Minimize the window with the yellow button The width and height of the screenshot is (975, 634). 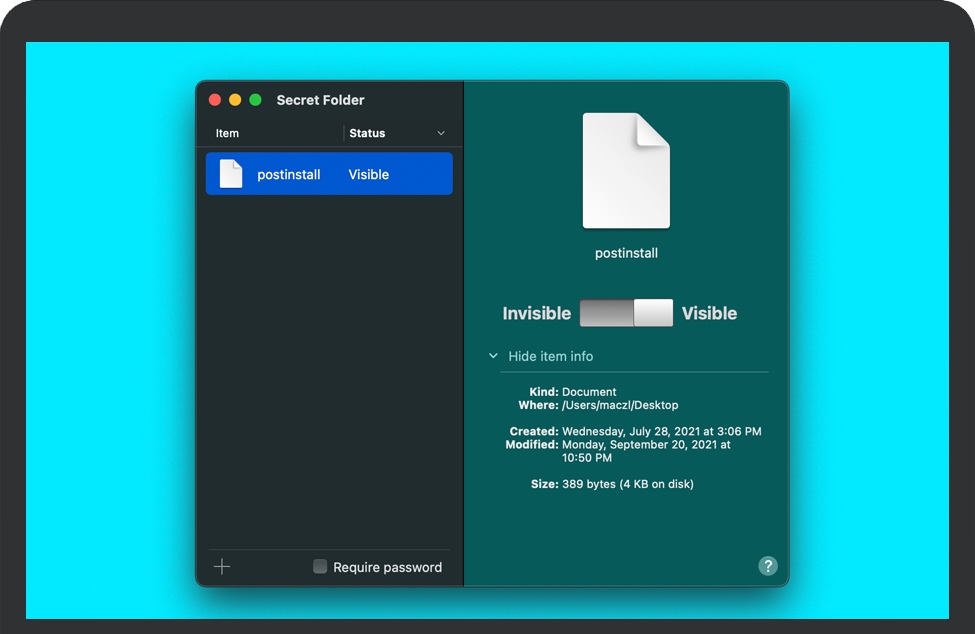235,100
